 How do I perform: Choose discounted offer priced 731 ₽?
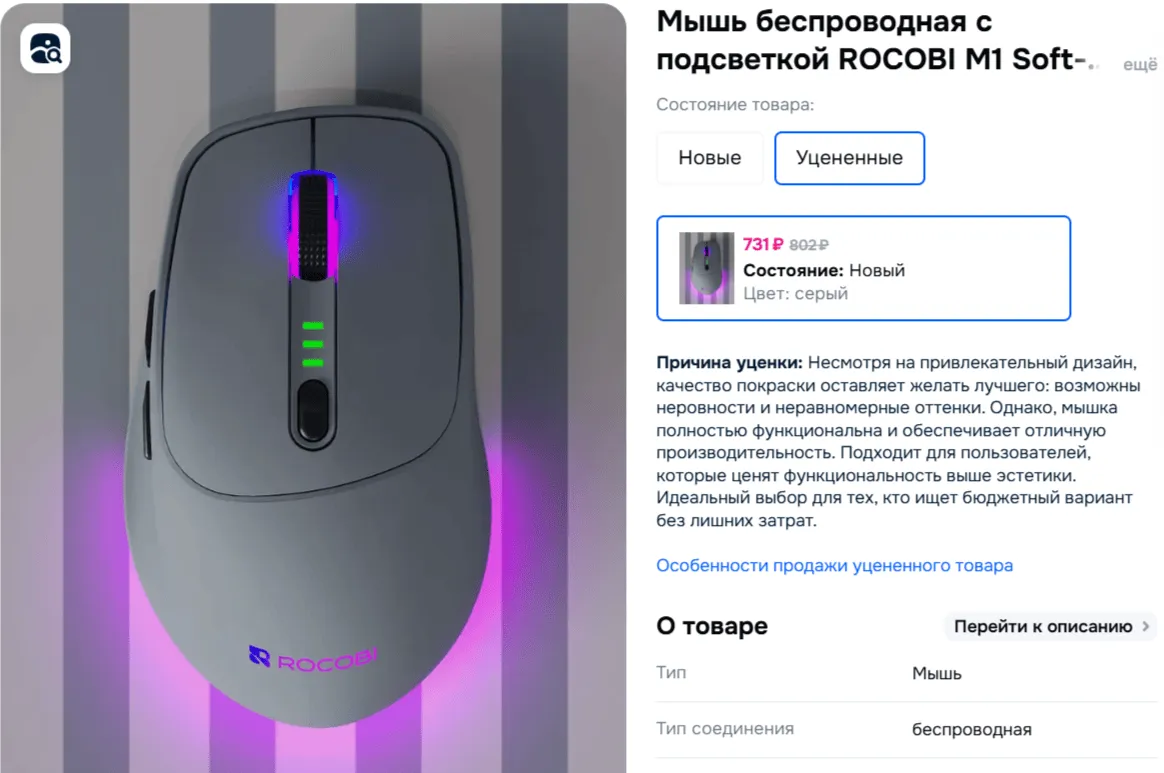(863, 268)
